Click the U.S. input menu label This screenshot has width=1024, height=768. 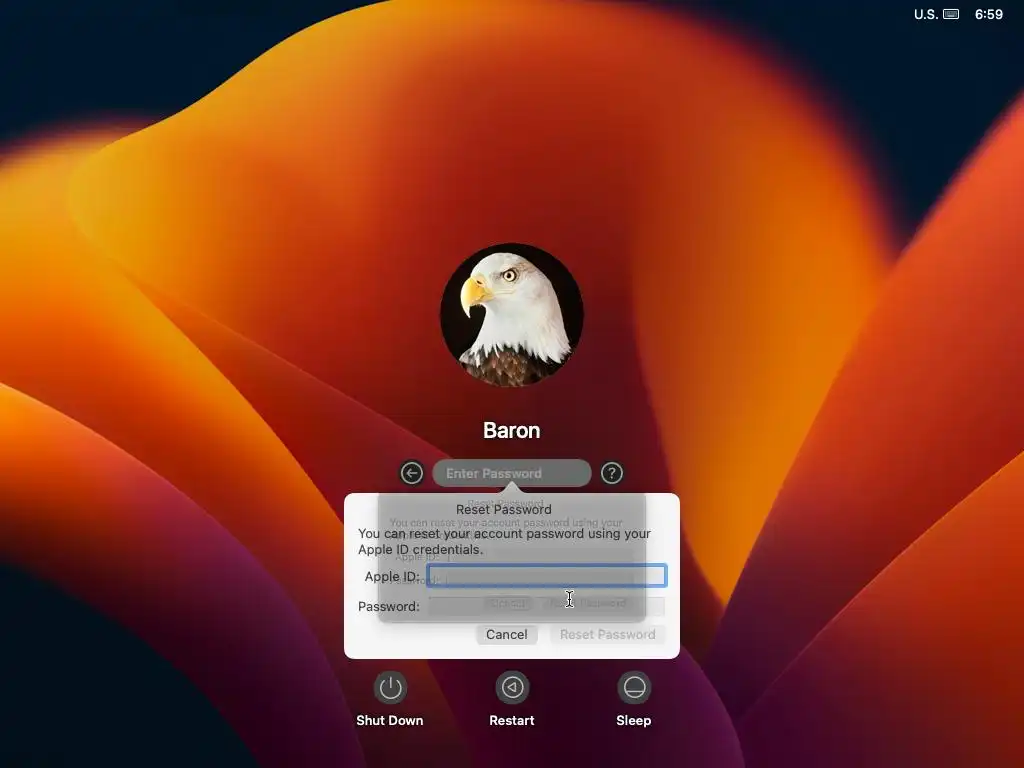click(x=926, y=14)
